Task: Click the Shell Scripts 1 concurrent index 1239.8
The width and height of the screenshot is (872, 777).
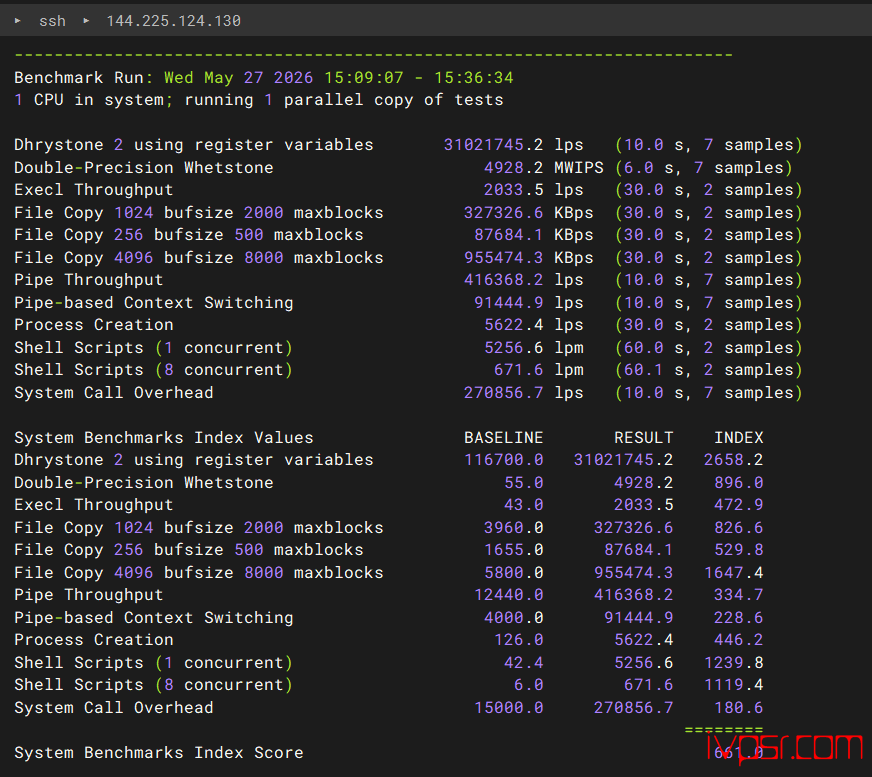Action: click(734, 662)
